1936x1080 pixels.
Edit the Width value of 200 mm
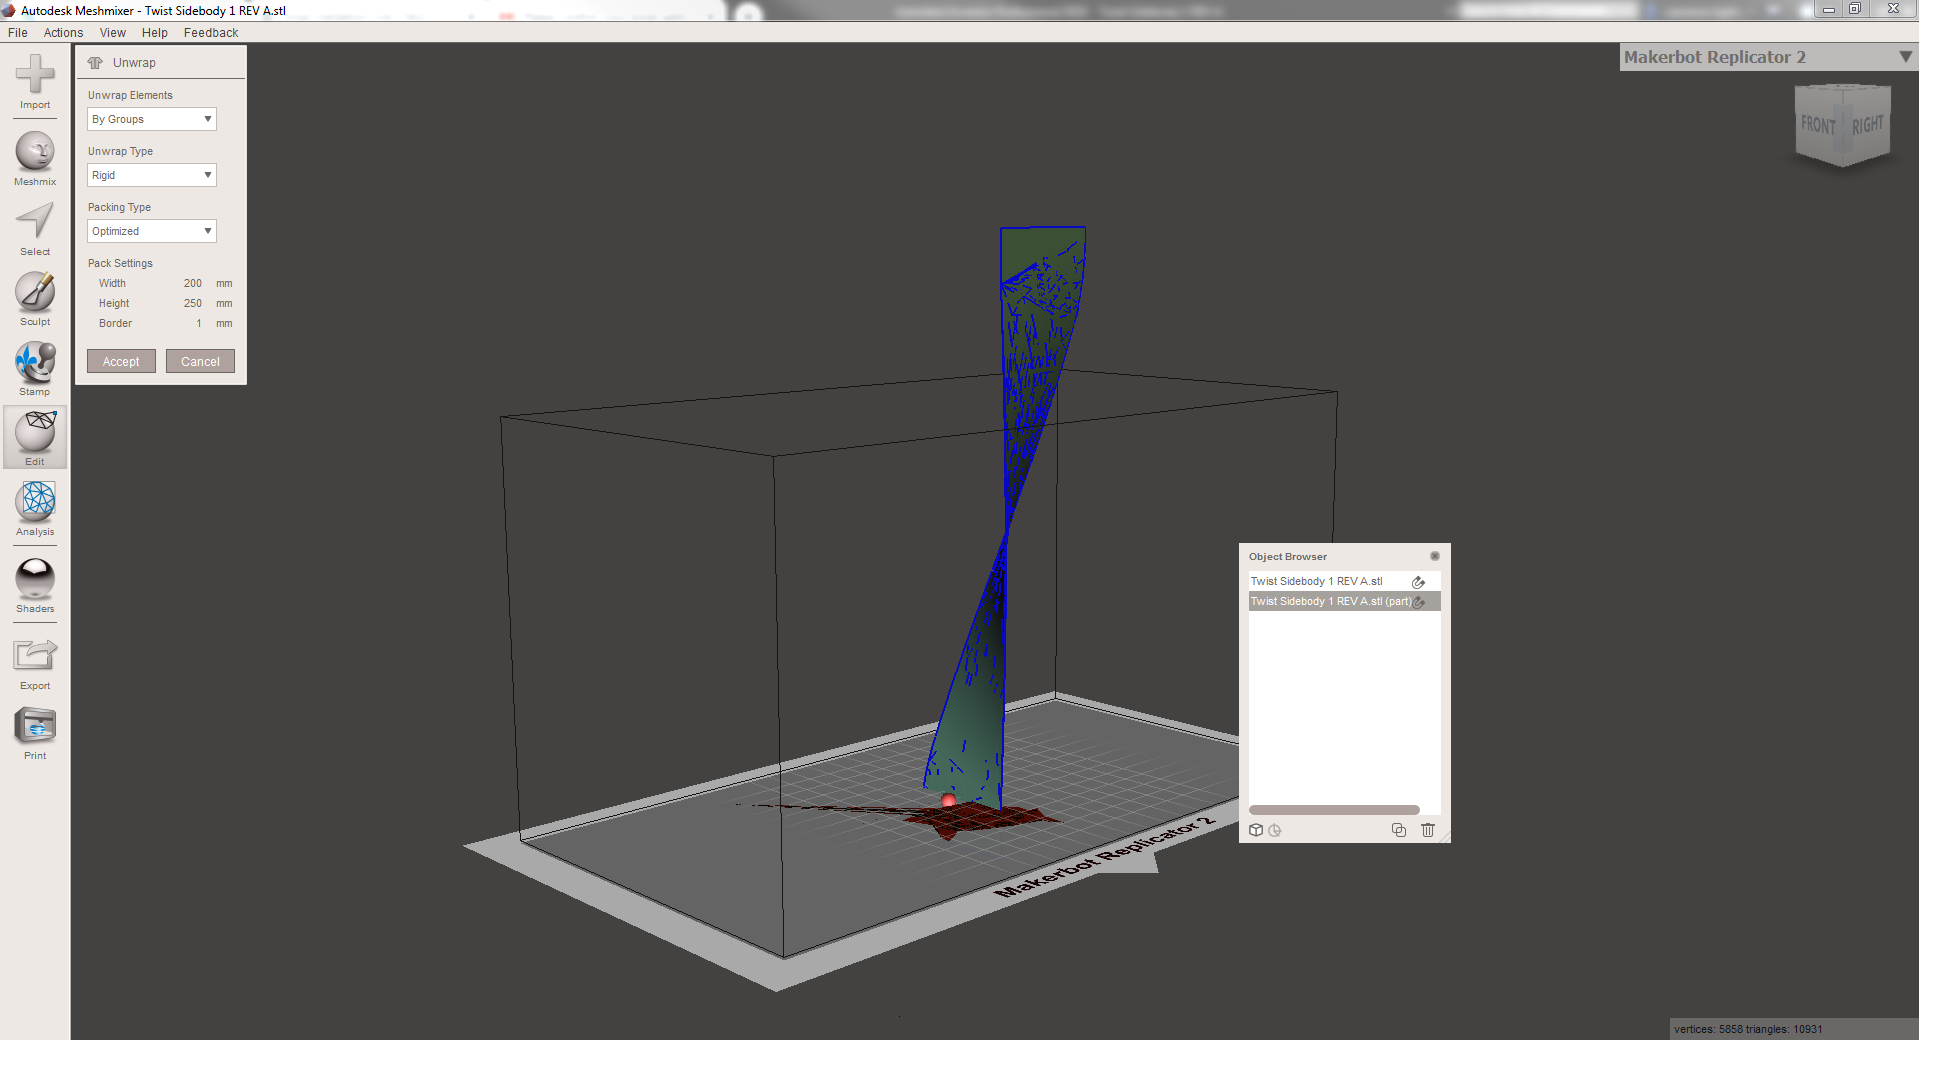point(193,283)
